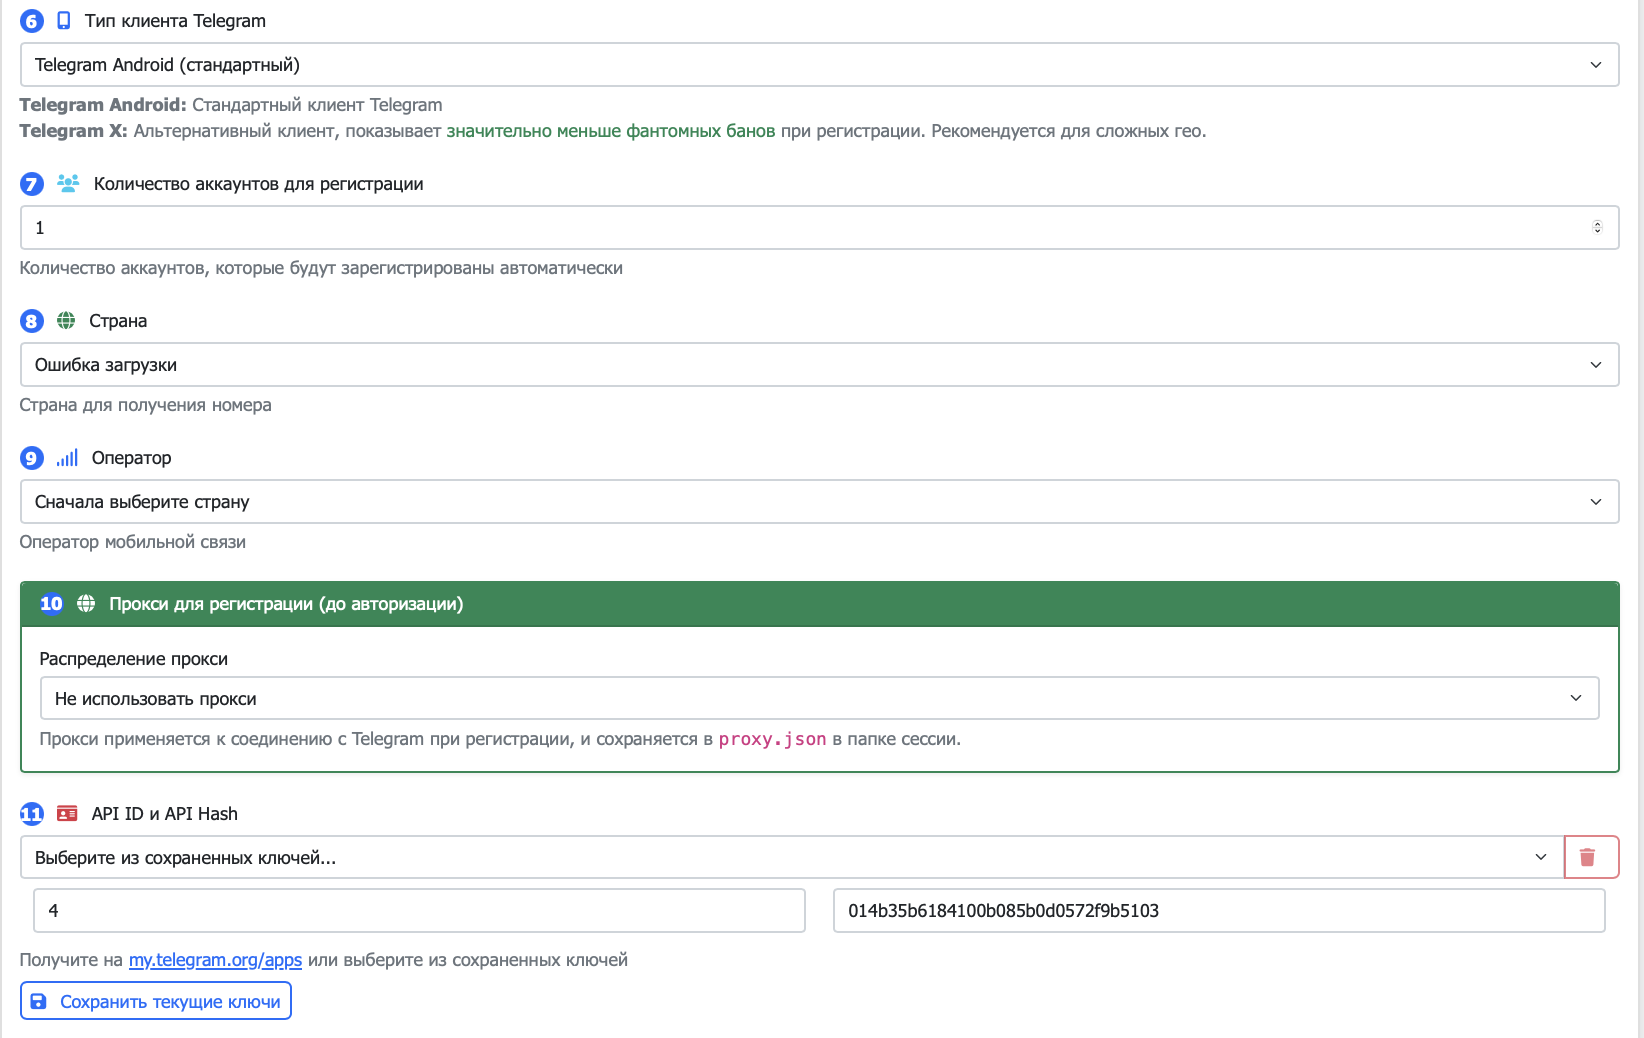Click the numbered badge '8' next to 'Страна'
This screenshot has width=1644, height=1038.
pyautogui.click(x=30, y=320)
